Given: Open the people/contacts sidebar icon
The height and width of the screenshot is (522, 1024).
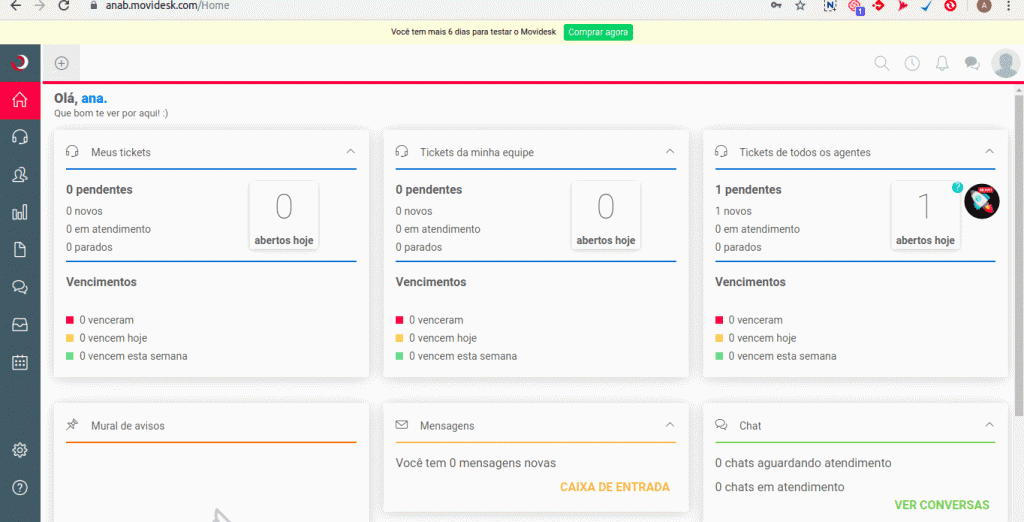Looking at the screenshot, I should pos(20,175).
